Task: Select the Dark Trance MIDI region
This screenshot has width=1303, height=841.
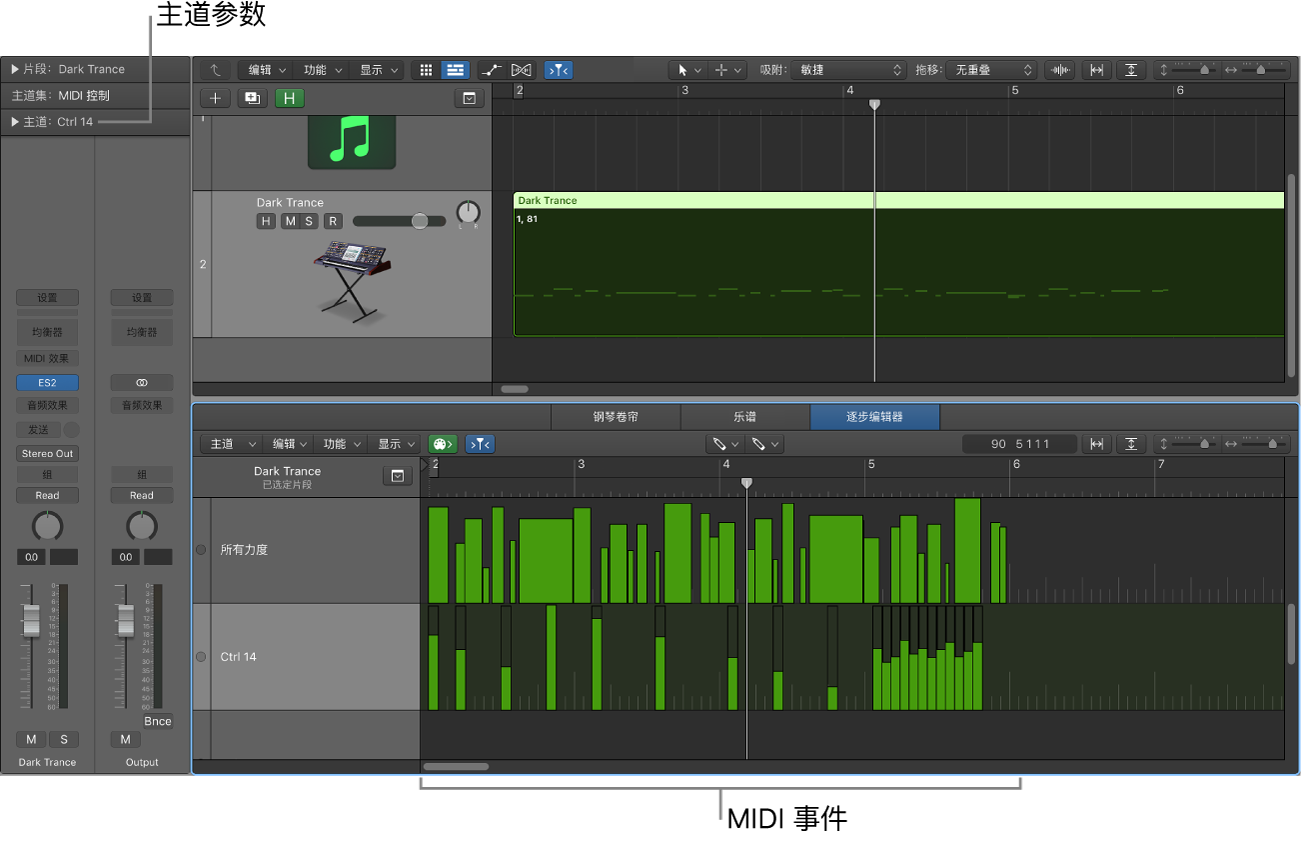Action: click(x=898, y=264)
